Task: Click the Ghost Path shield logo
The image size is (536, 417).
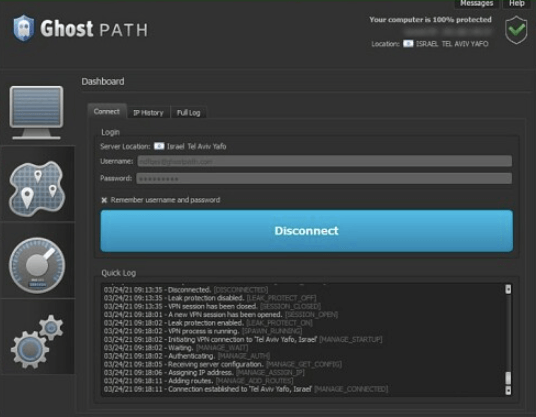Action: click(x=24, y=28)
